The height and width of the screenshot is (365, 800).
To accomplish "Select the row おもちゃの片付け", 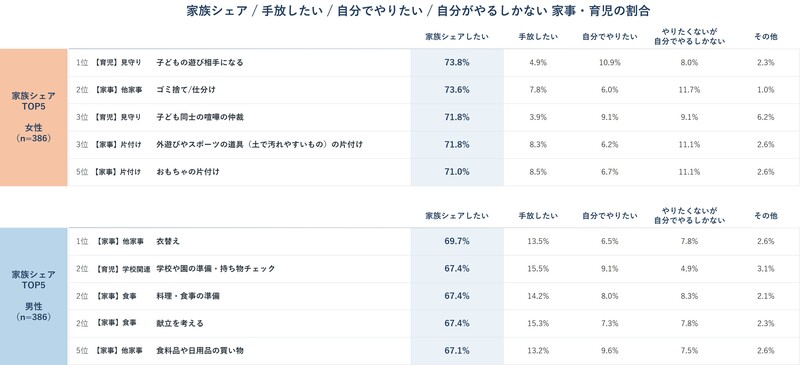I will 434,172.
